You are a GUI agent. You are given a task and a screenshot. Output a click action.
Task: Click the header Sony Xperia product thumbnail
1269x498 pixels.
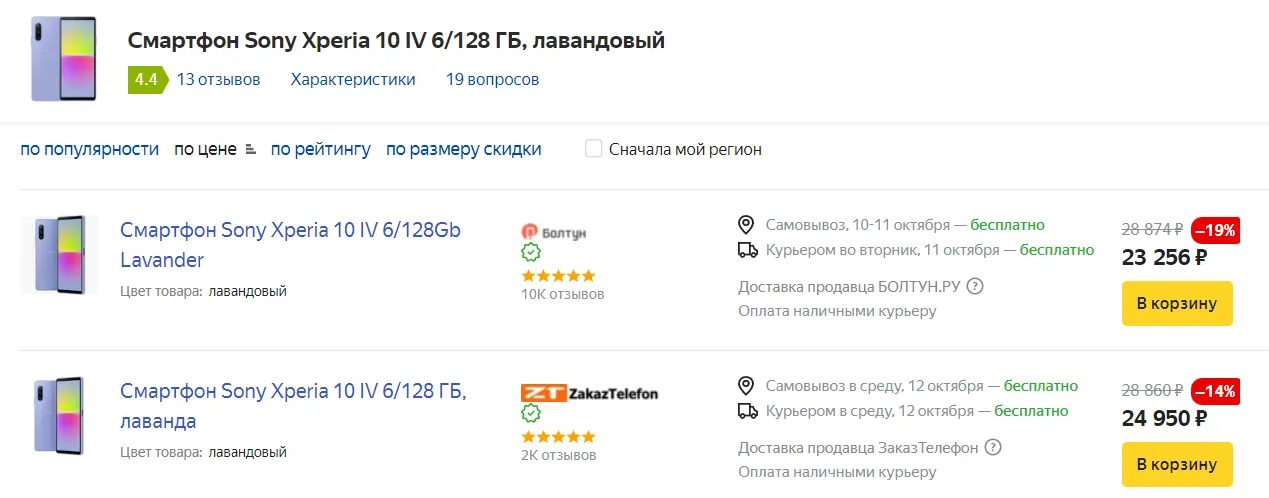(x=64, y=58)
